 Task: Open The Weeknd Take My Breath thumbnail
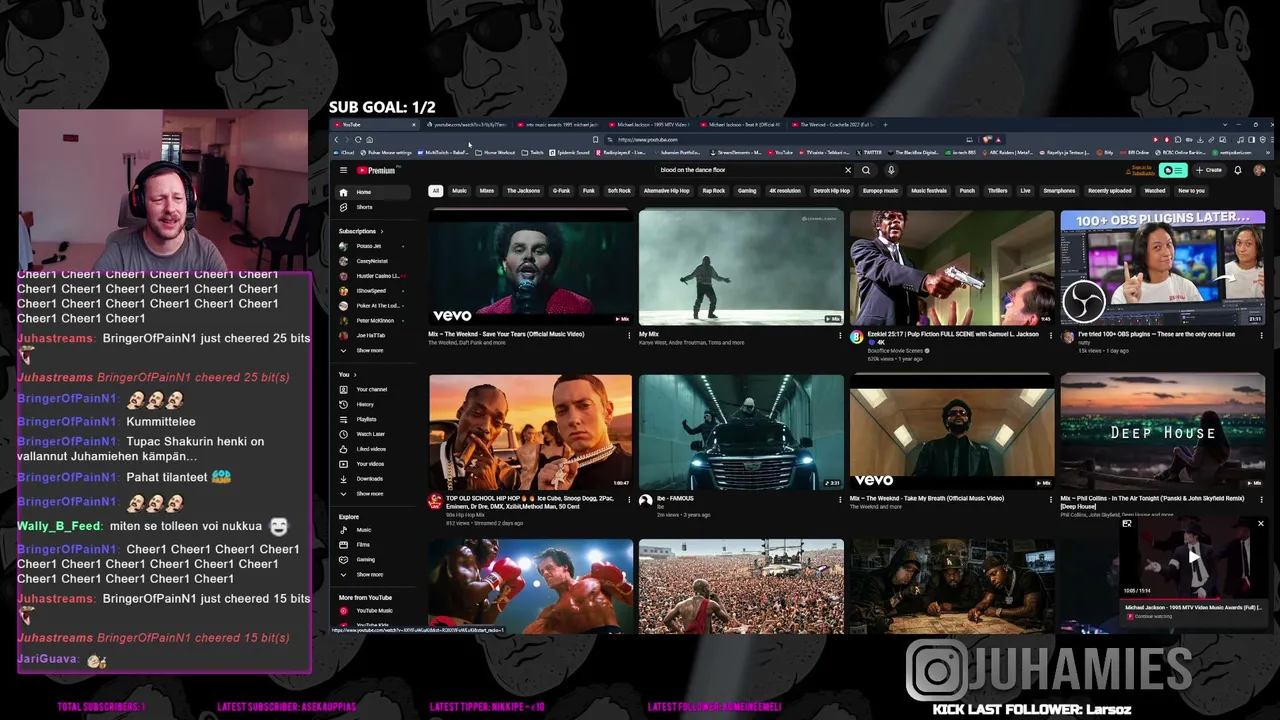[x=952, y=432]
